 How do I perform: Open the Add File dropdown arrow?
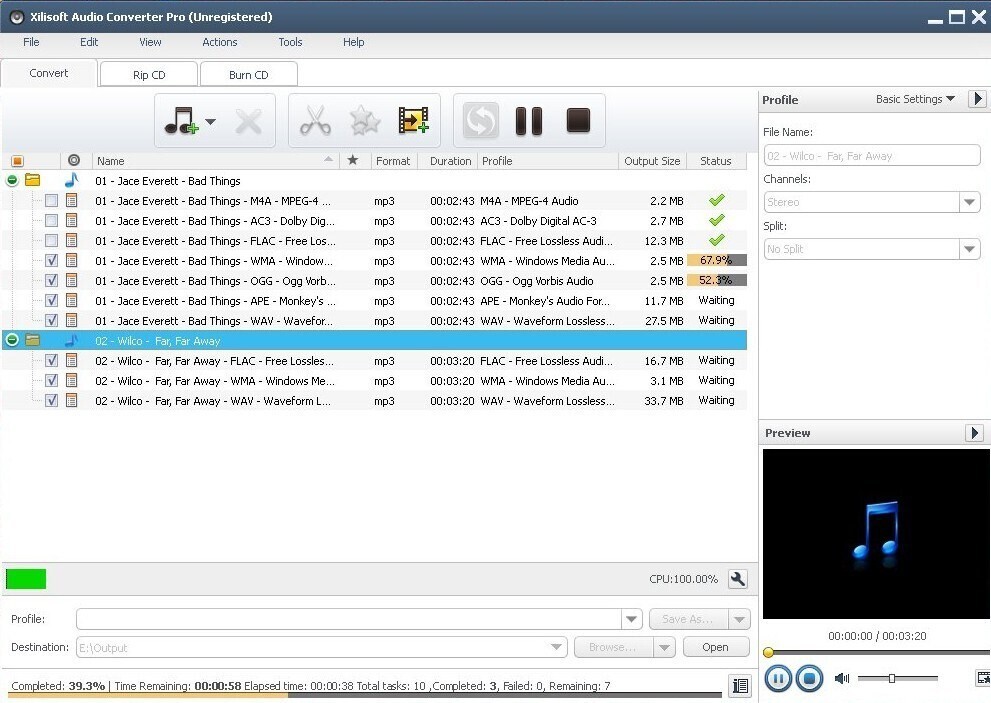tap(210, 121)
